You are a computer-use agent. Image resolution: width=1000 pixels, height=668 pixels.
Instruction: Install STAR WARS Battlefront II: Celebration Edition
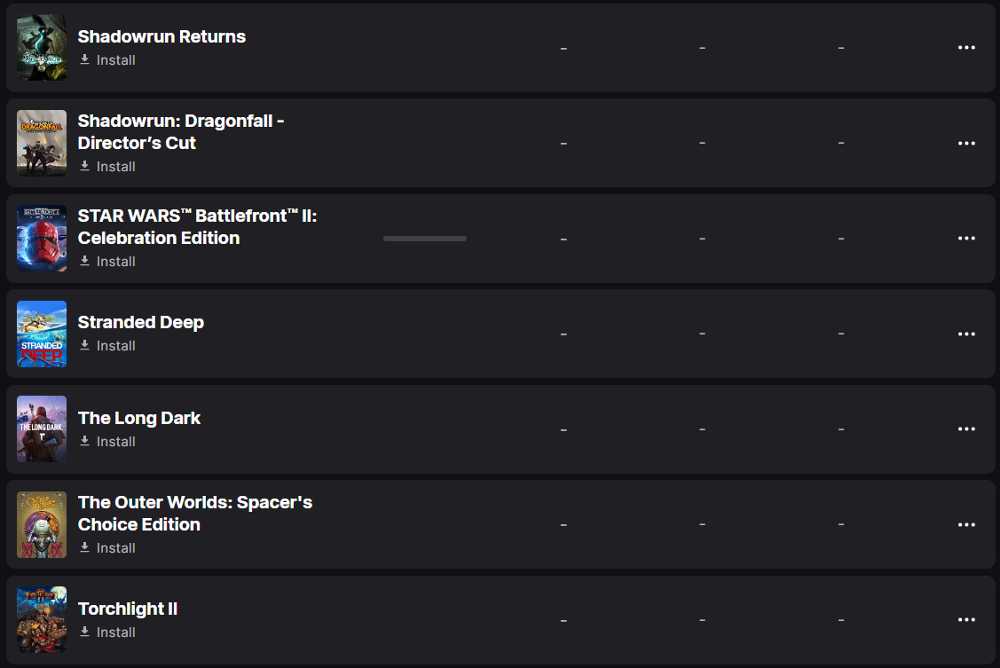click(x=107, y=262)
